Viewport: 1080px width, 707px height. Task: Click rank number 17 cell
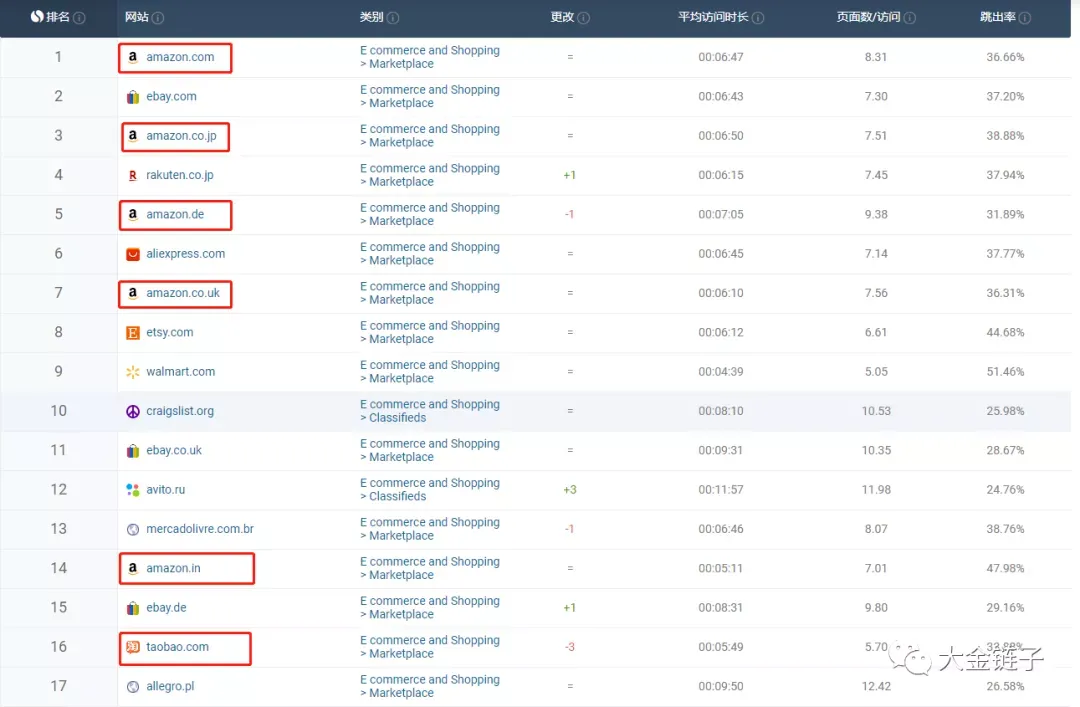(x=59, y=686)
